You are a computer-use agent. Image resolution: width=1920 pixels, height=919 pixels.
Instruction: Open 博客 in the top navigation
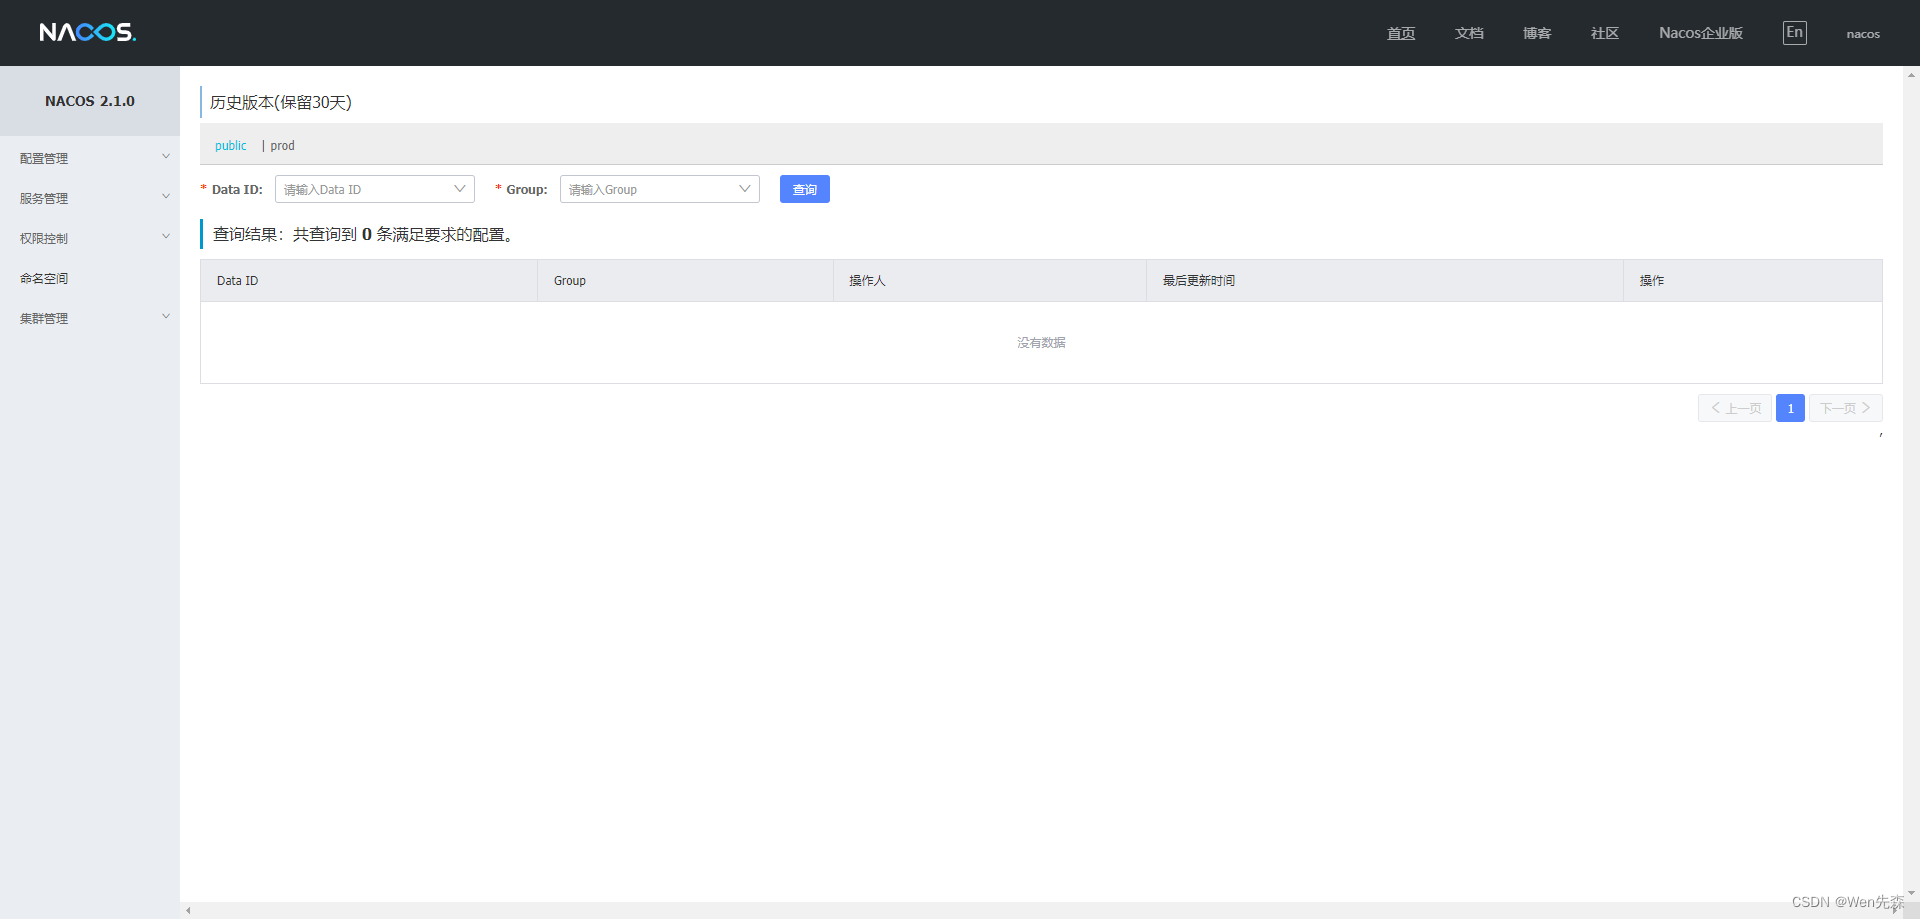point(1536,33)
